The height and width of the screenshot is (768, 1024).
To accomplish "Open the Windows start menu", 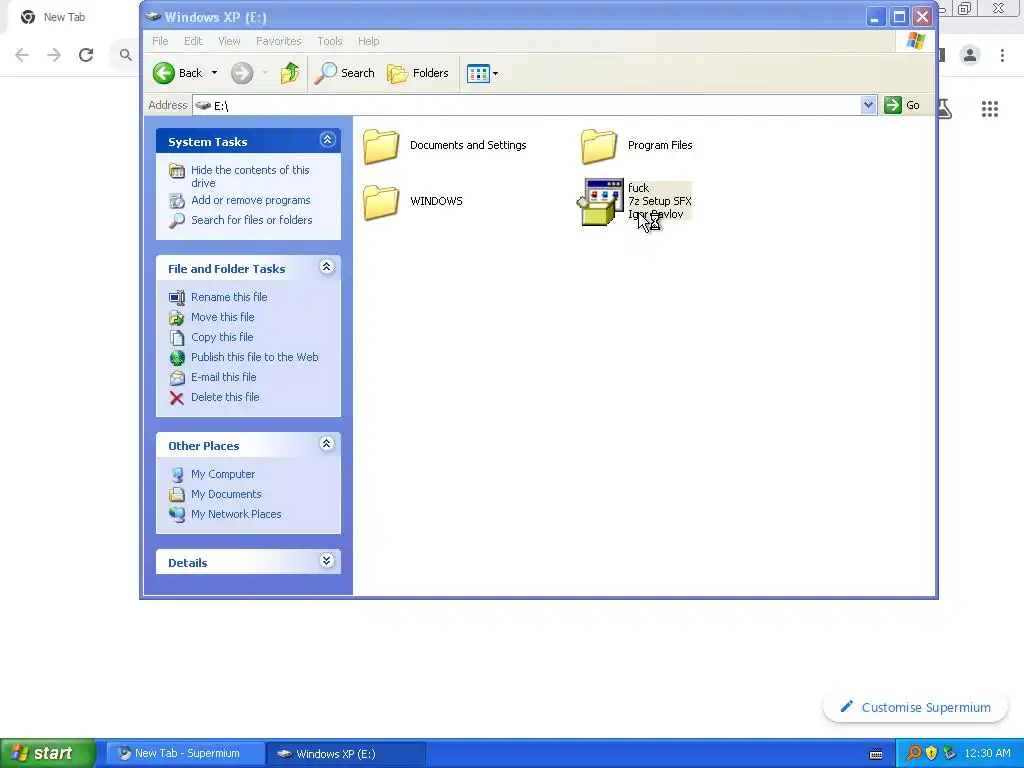I will 48,753.
